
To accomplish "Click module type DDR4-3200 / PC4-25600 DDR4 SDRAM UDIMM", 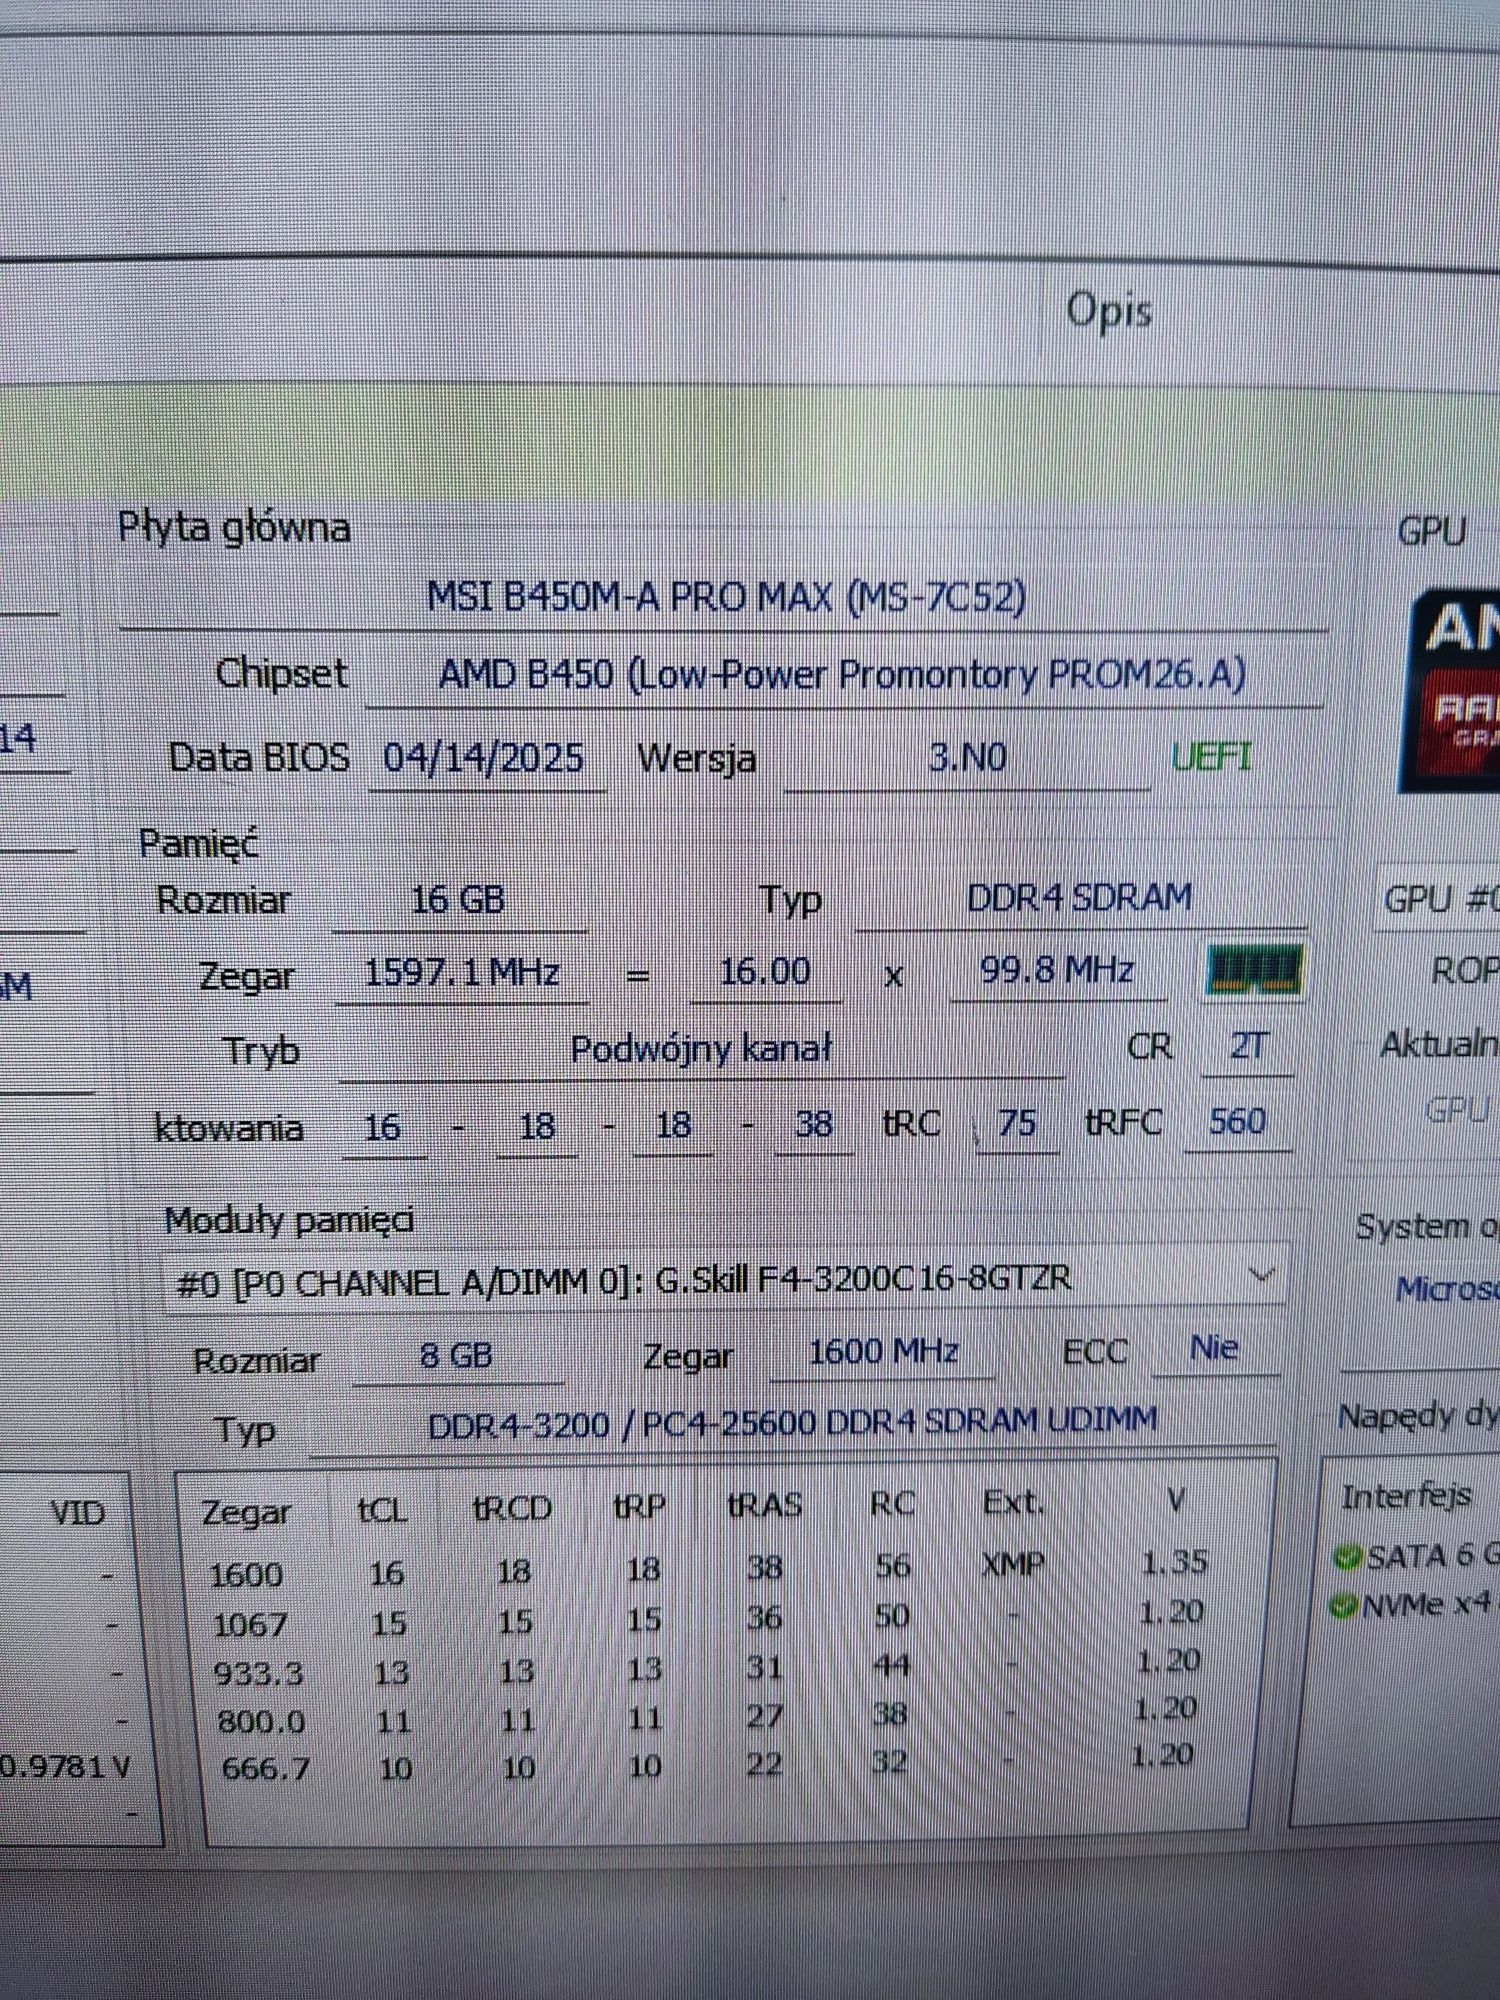I will click(x=792, y=1423).
